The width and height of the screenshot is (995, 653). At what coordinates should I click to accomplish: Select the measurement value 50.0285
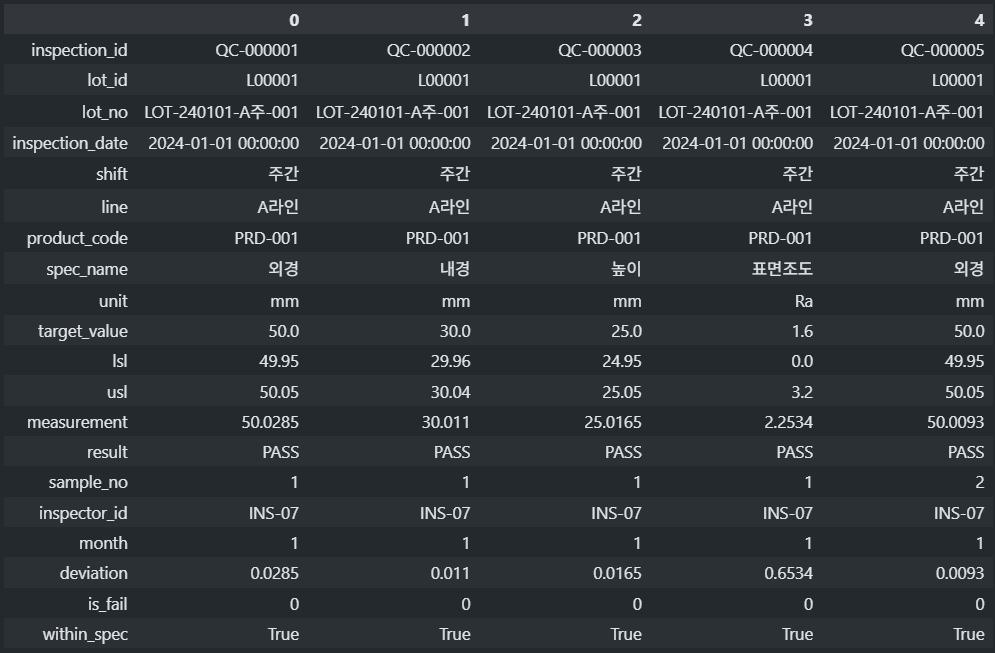(270, 423)
